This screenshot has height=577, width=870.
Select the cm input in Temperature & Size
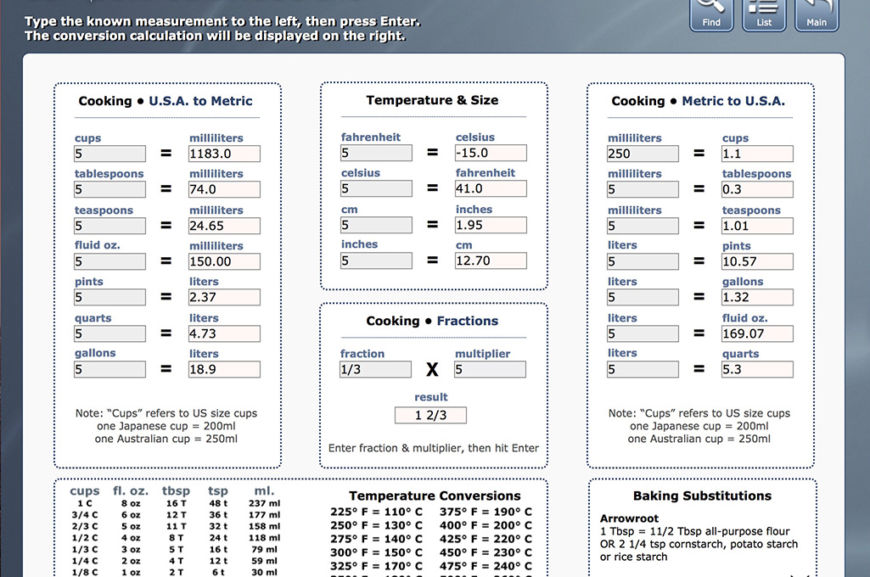(x=376, y=225)
